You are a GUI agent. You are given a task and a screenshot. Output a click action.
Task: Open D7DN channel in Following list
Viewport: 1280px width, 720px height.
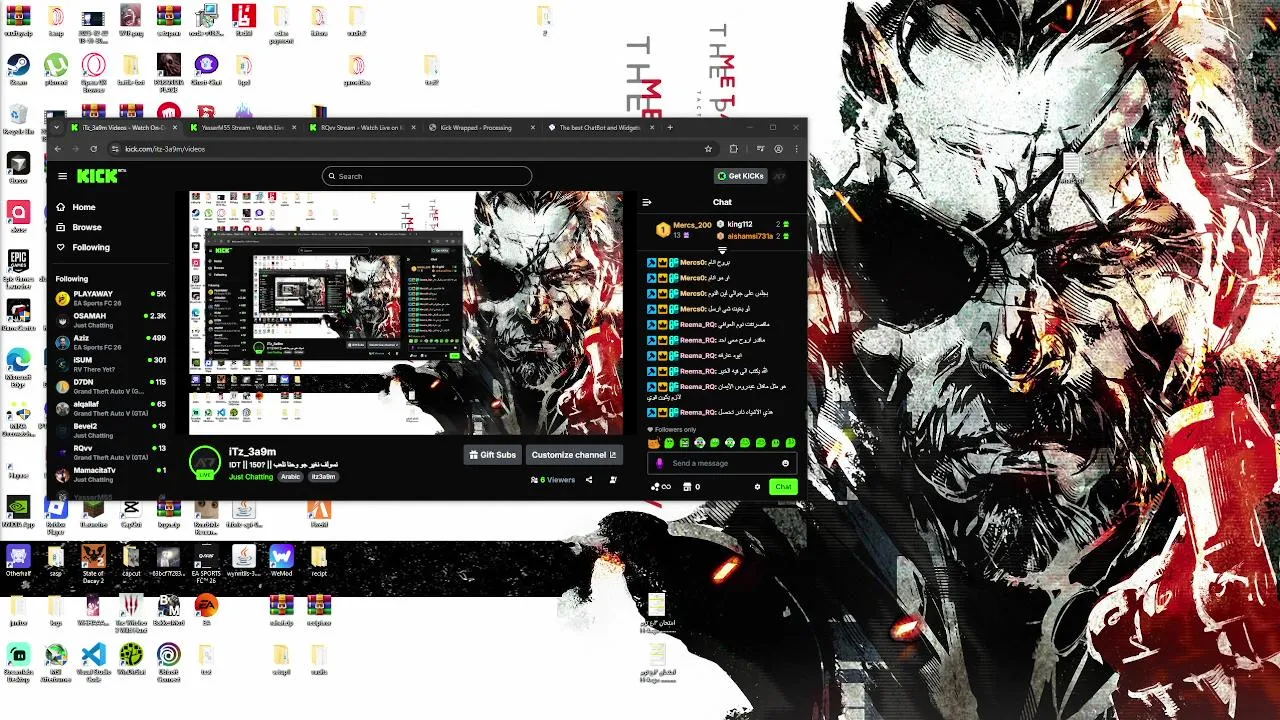coord(111,386)
